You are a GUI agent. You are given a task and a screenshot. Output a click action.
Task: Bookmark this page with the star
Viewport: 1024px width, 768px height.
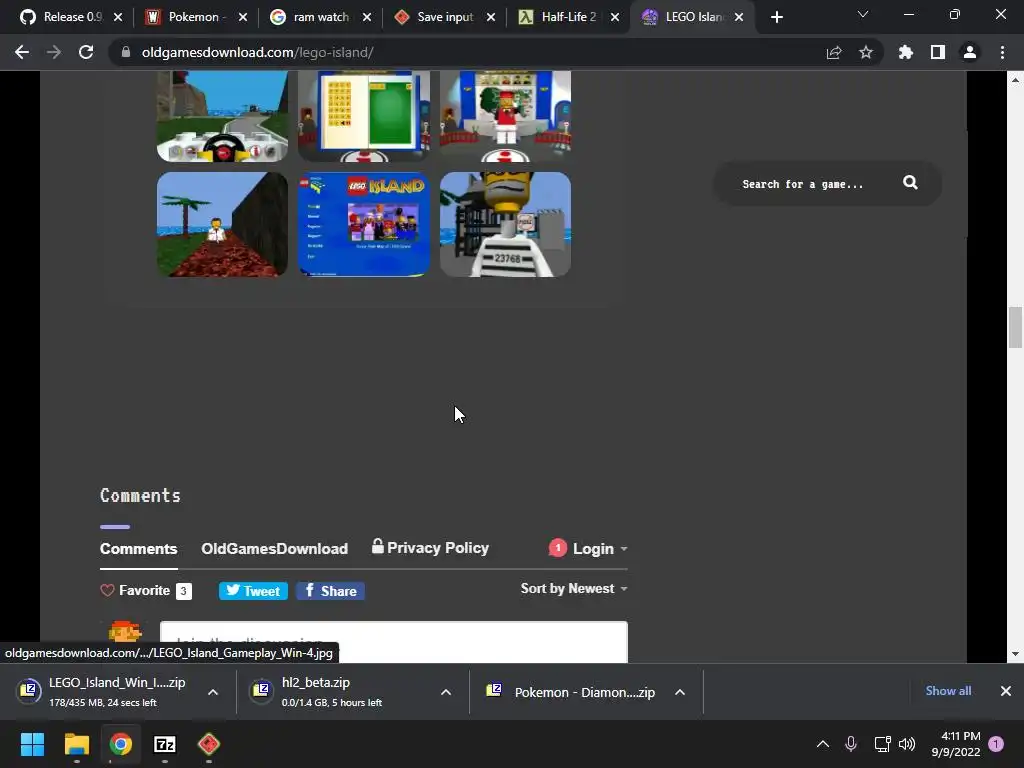click(866, 52)
